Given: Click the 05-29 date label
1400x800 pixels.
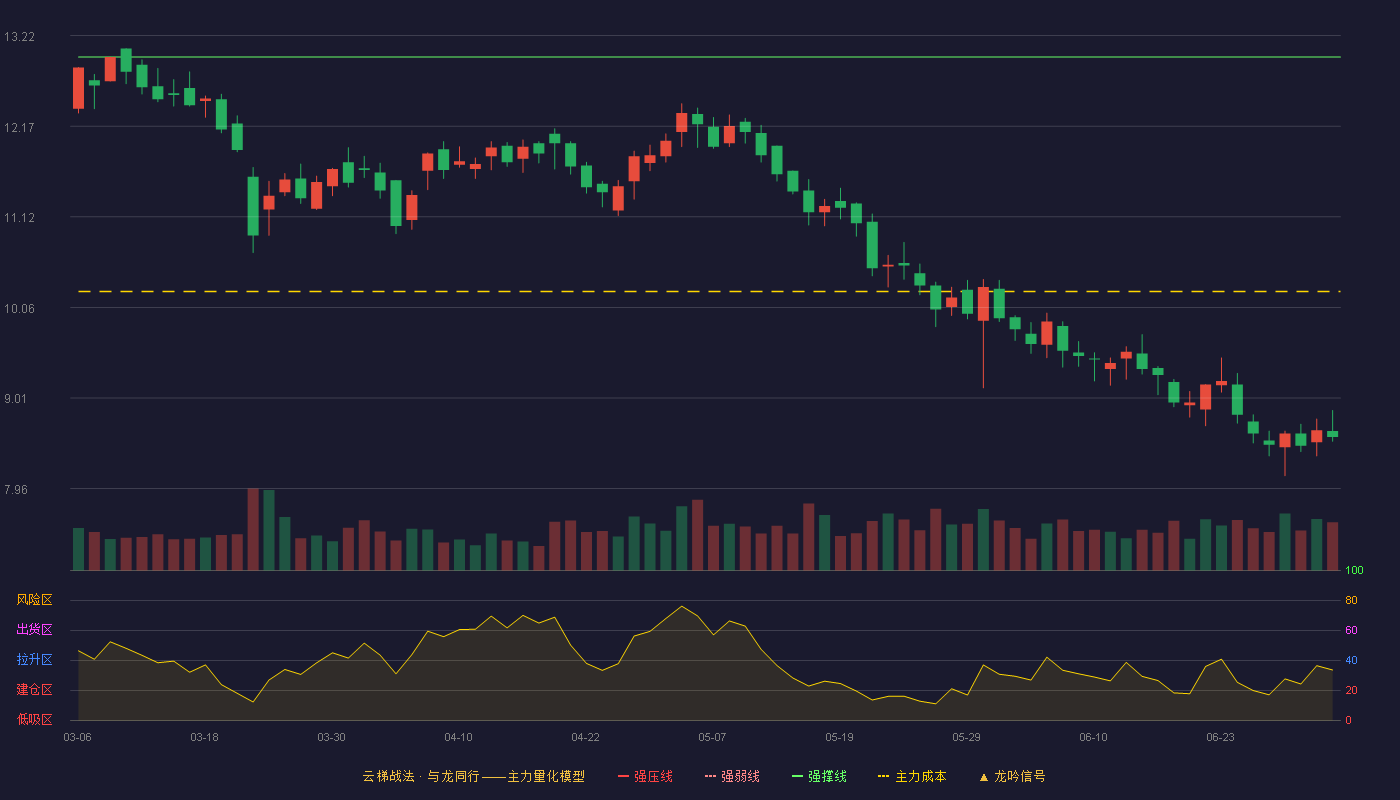Looking at the screenshot, I should coord(966,737).
